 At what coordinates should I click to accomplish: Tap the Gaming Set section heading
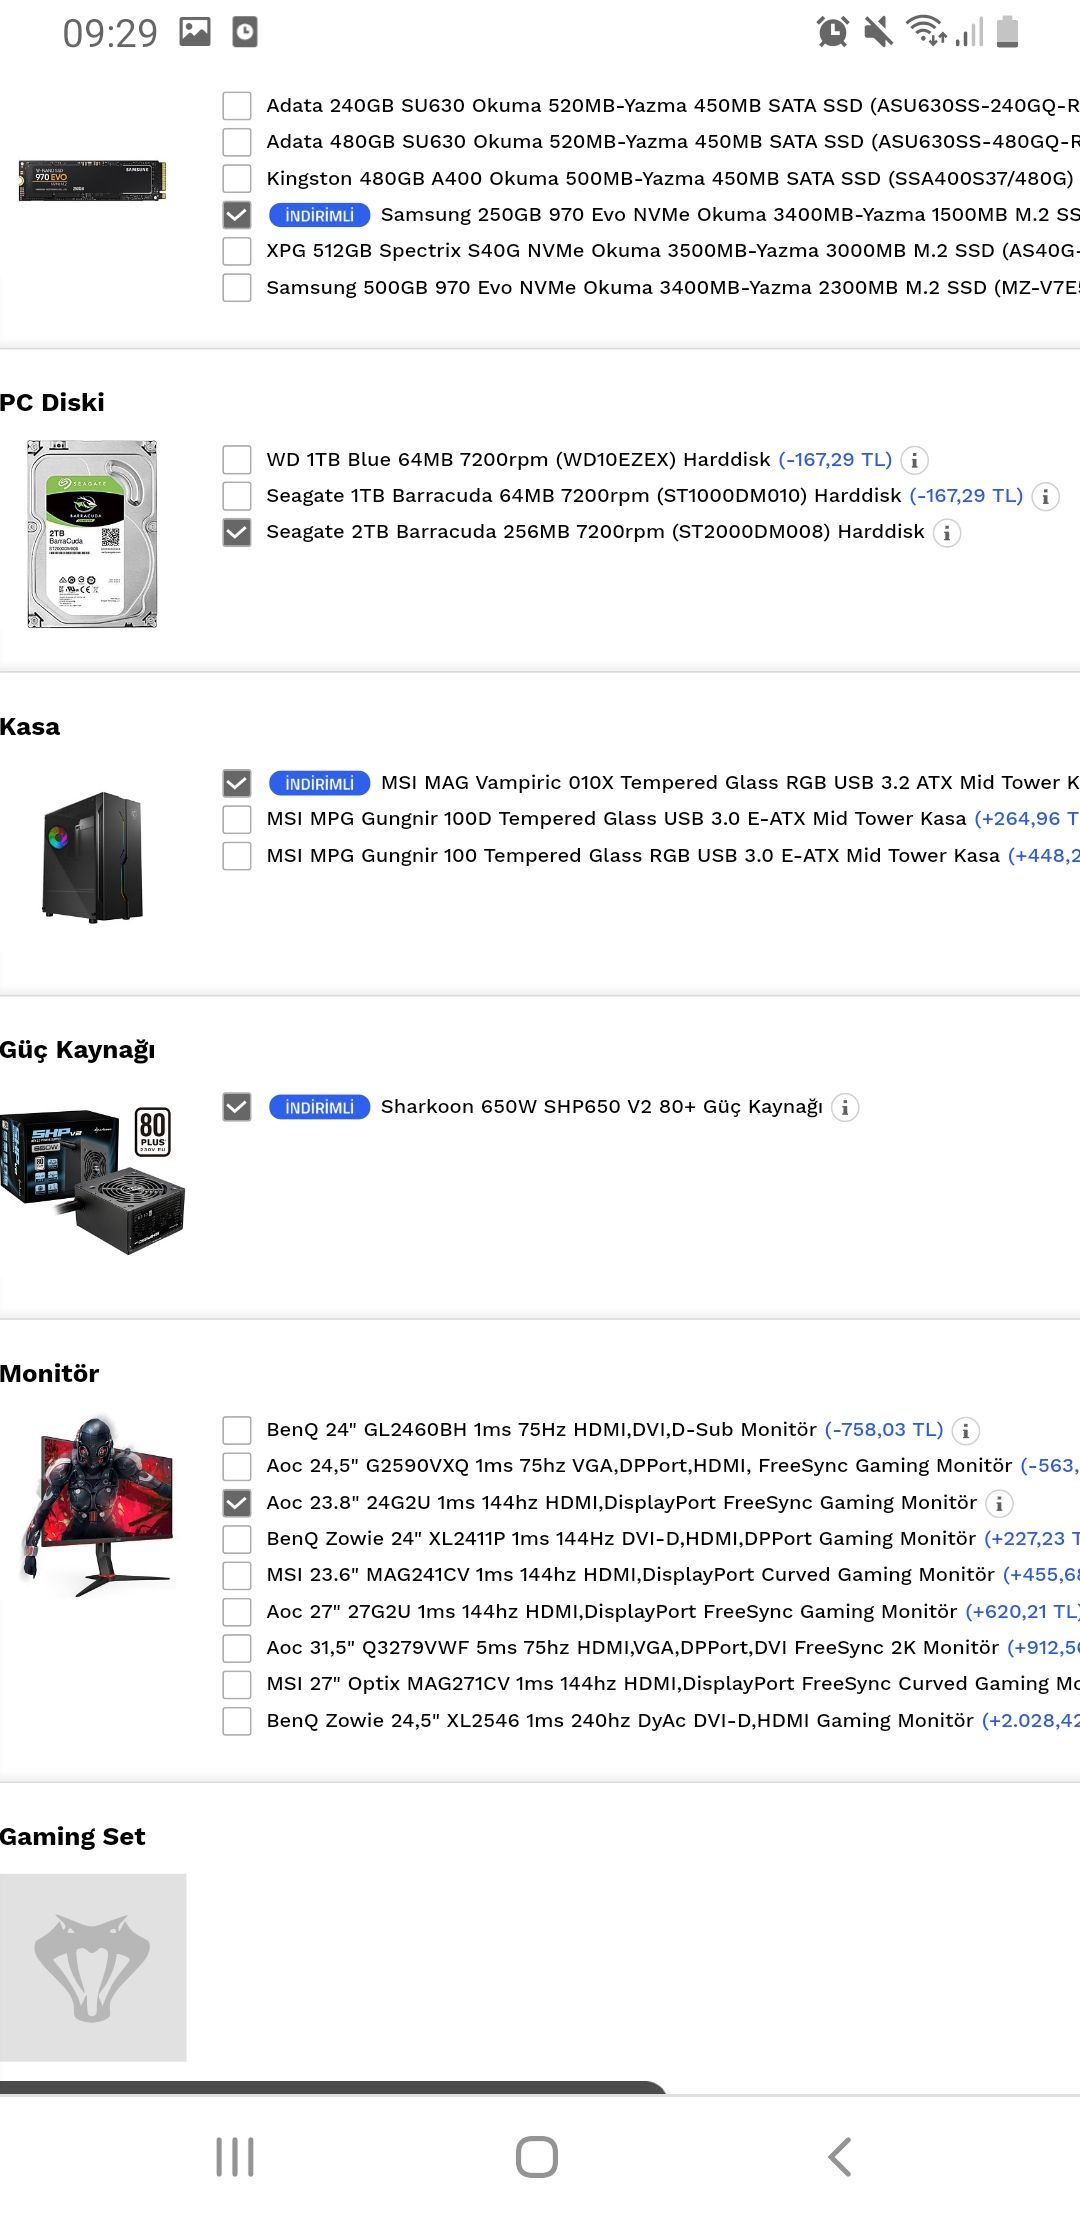pos(73,1837)
